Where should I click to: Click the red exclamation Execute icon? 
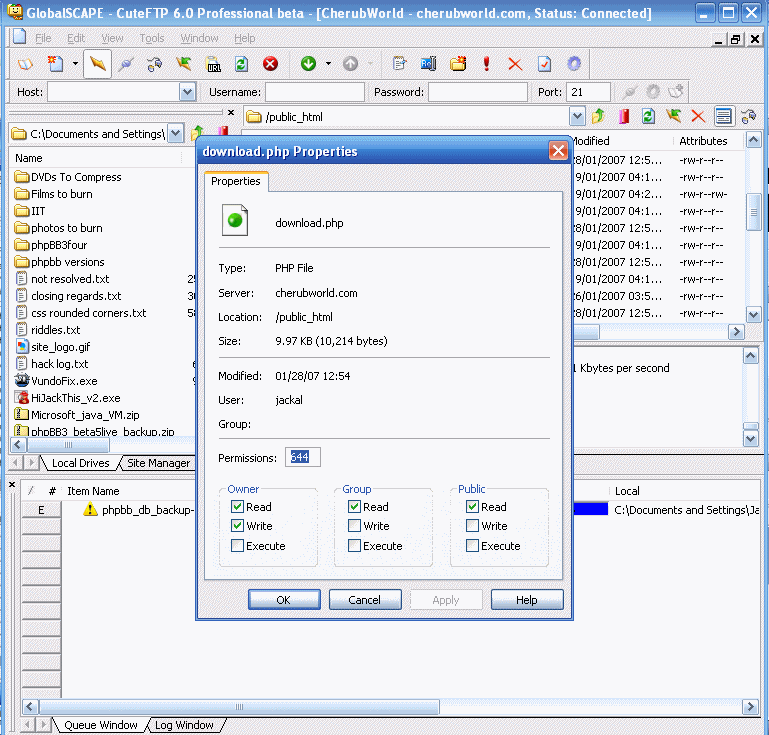(487, 64)
